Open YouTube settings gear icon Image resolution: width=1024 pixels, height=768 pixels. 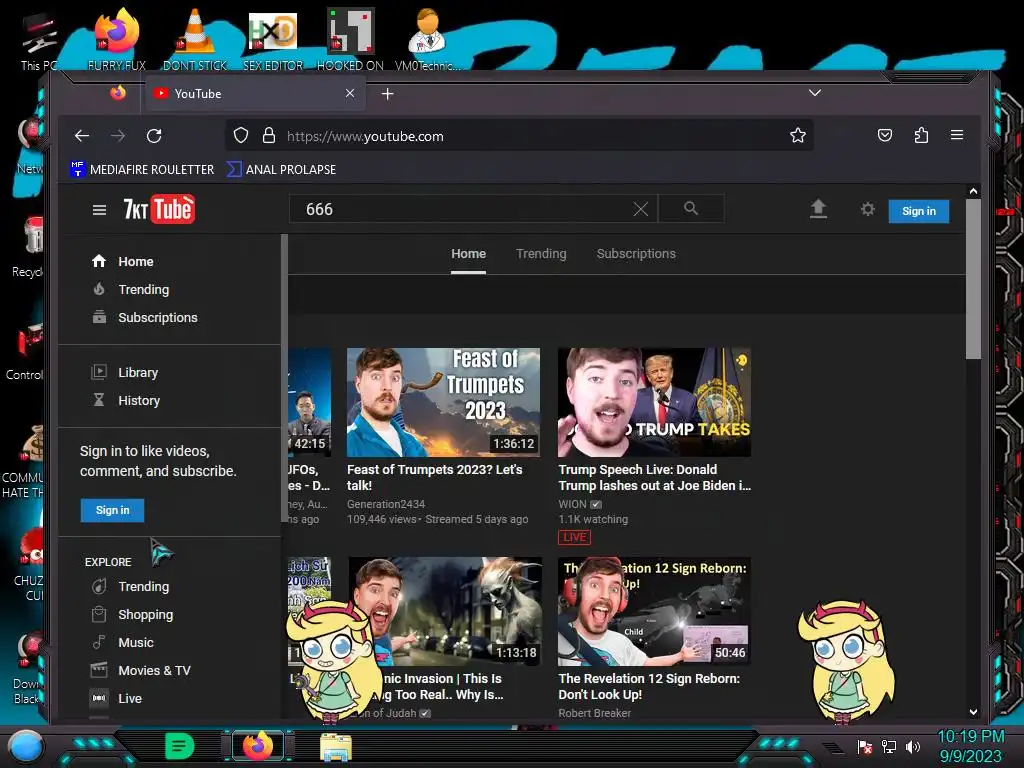867,209
